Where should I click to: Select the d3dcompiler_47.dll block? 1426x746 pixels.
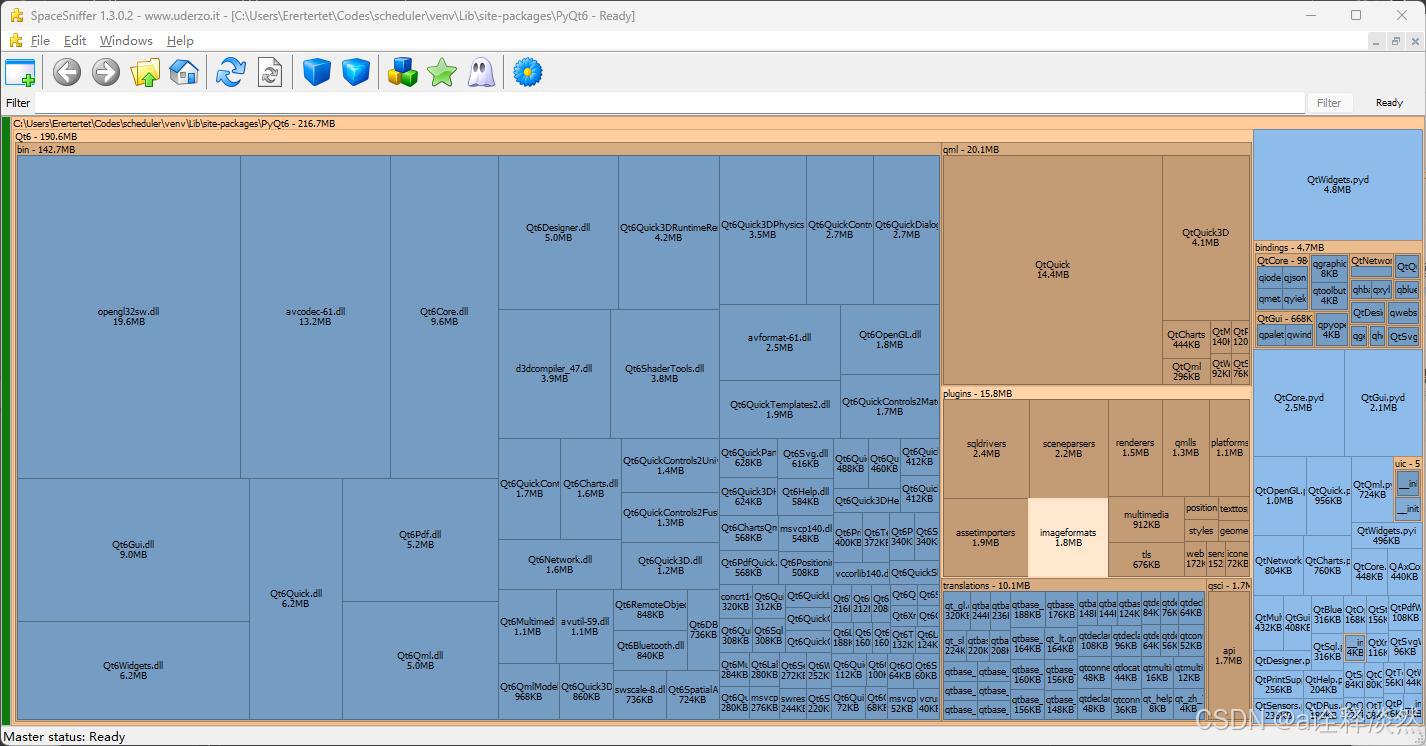(554, 373)
